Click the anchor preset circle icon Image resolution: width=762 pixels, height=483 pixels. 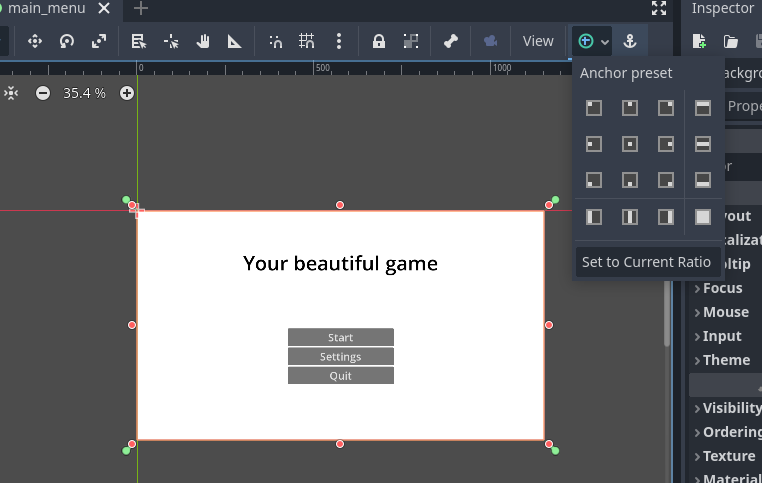(x=586, y=41)
